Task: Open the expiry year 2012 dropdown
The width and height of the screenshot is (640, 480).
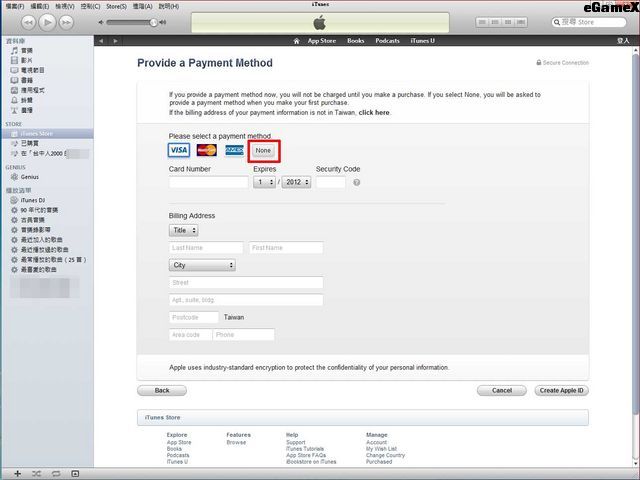Action: click(x=296, y=182)
